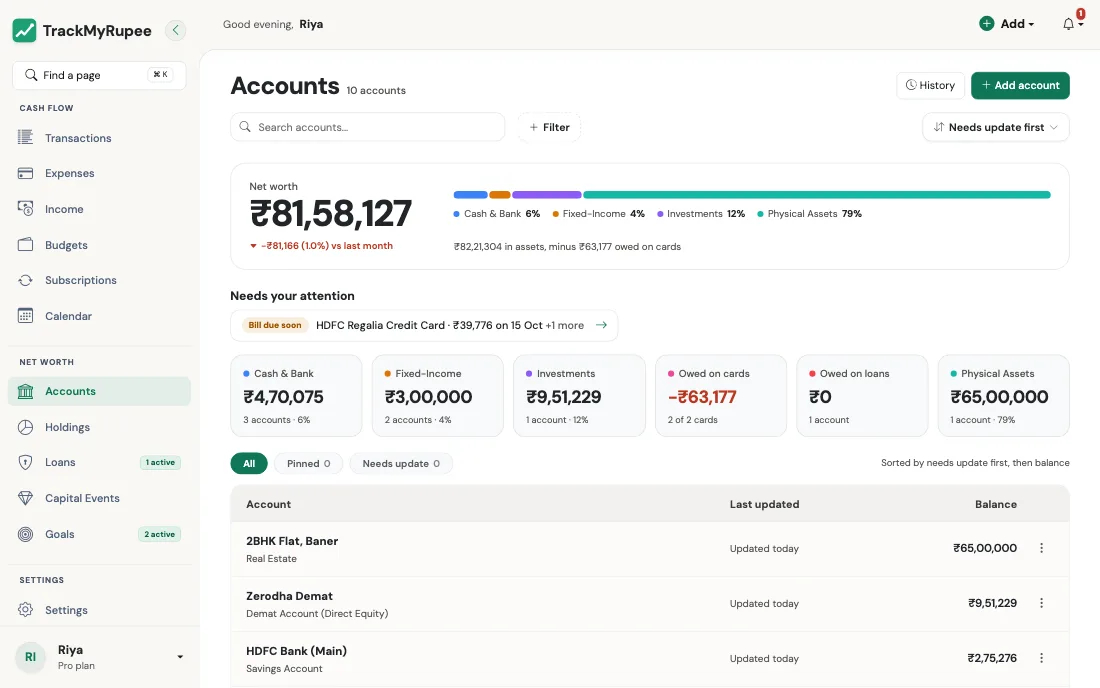Open Capital Events from sidebar
The width and height of the screenshot is (1100, 688).
[99, 498]
